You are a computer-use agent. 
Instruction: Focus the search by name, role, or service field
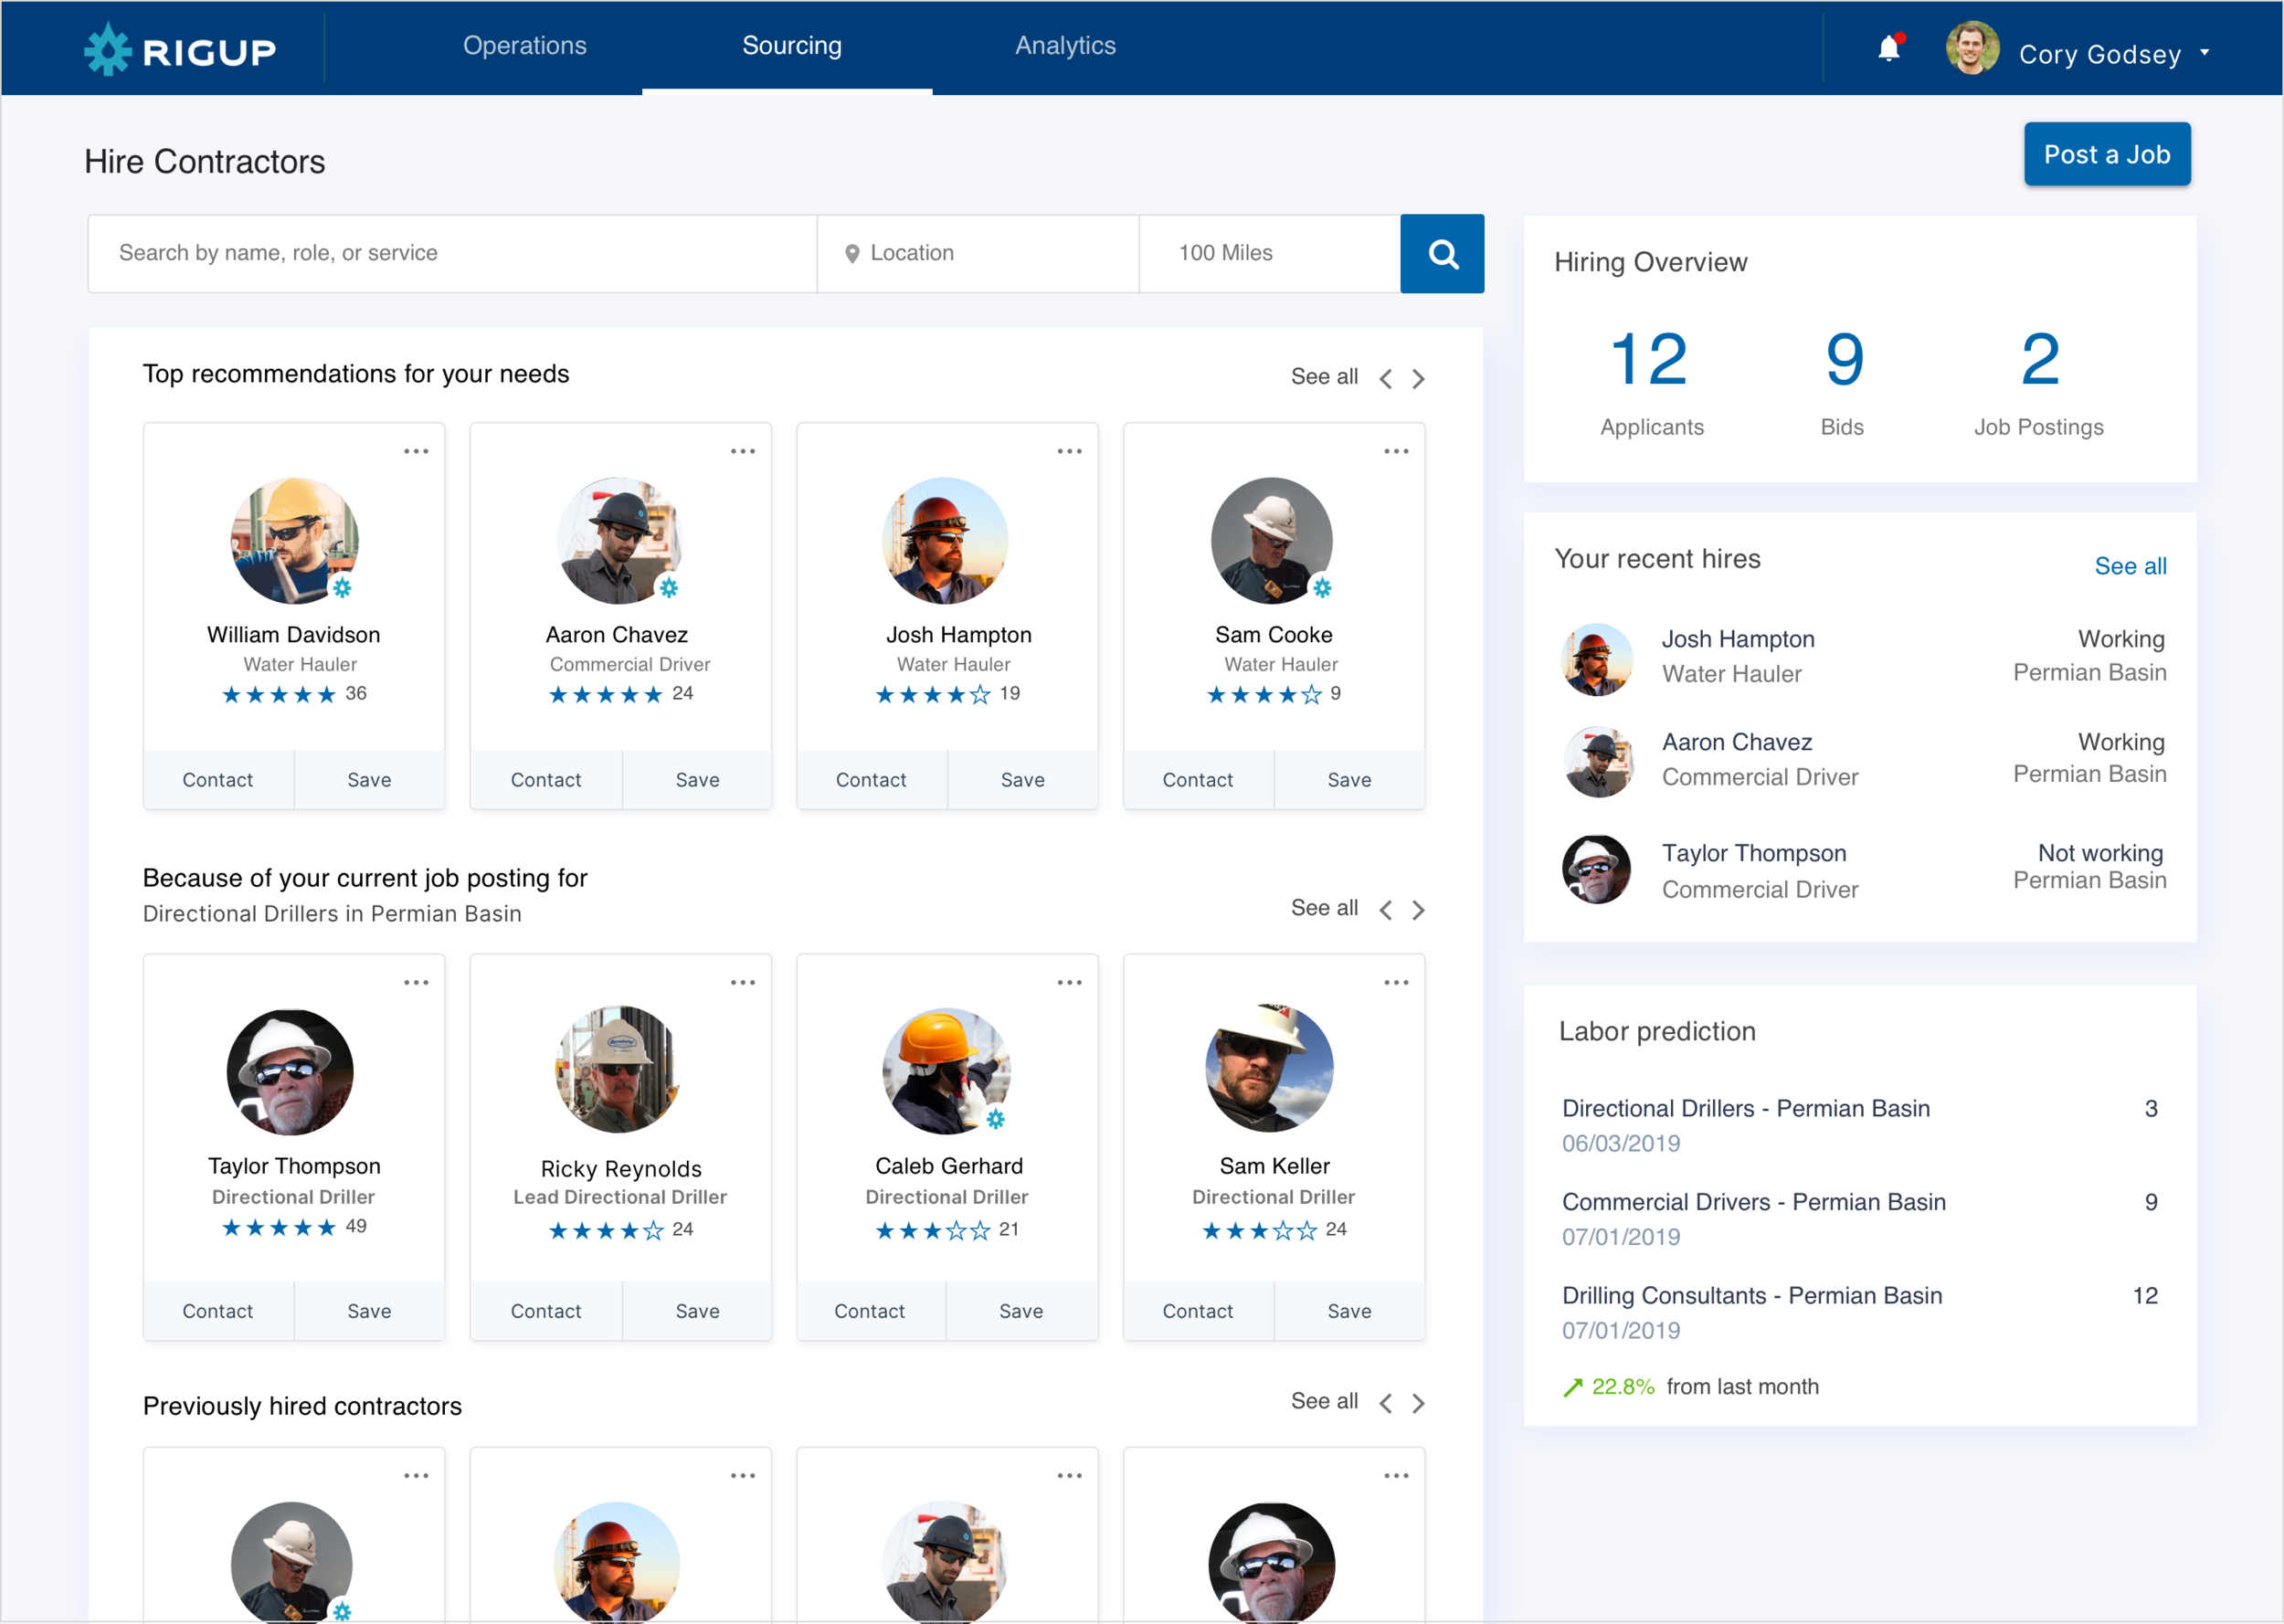pyautogui.click(x=453, y=254)
